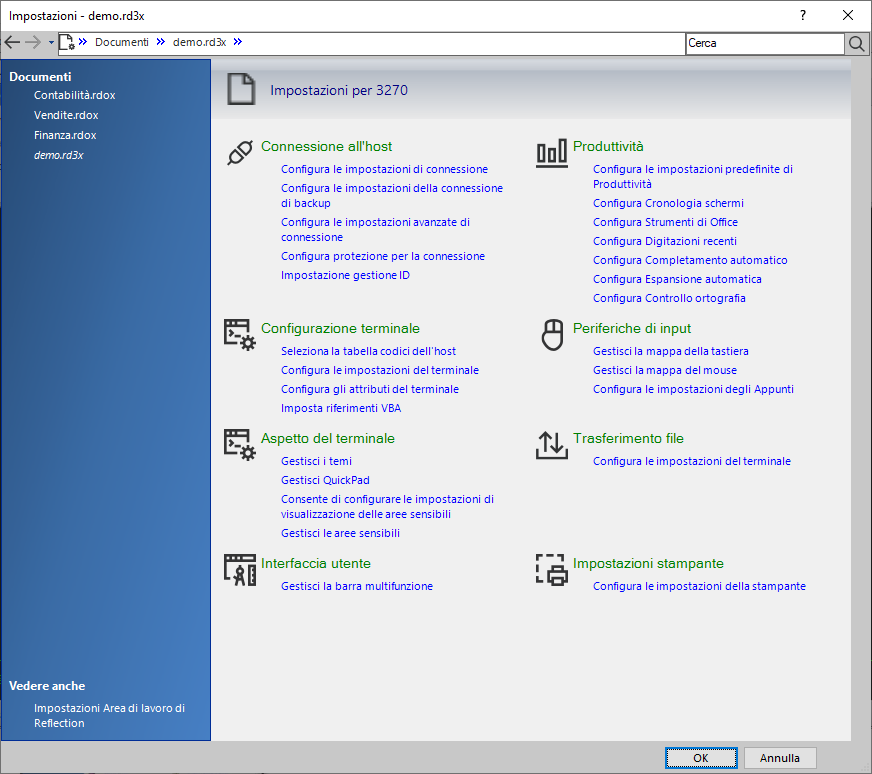The image size is (872, 774).
Task: Click the back navigation arrow
Action: [13, 43]
